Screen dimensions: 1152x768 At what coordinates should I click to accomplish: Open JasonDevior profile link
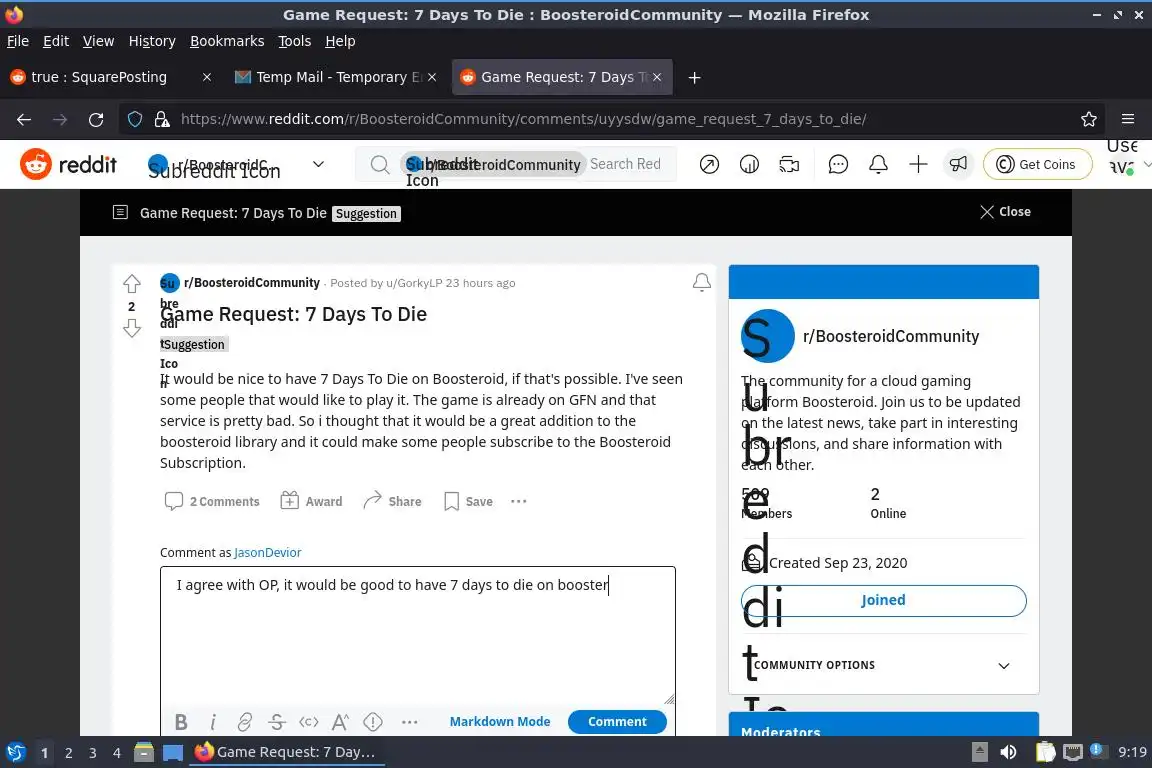[267, 553]
